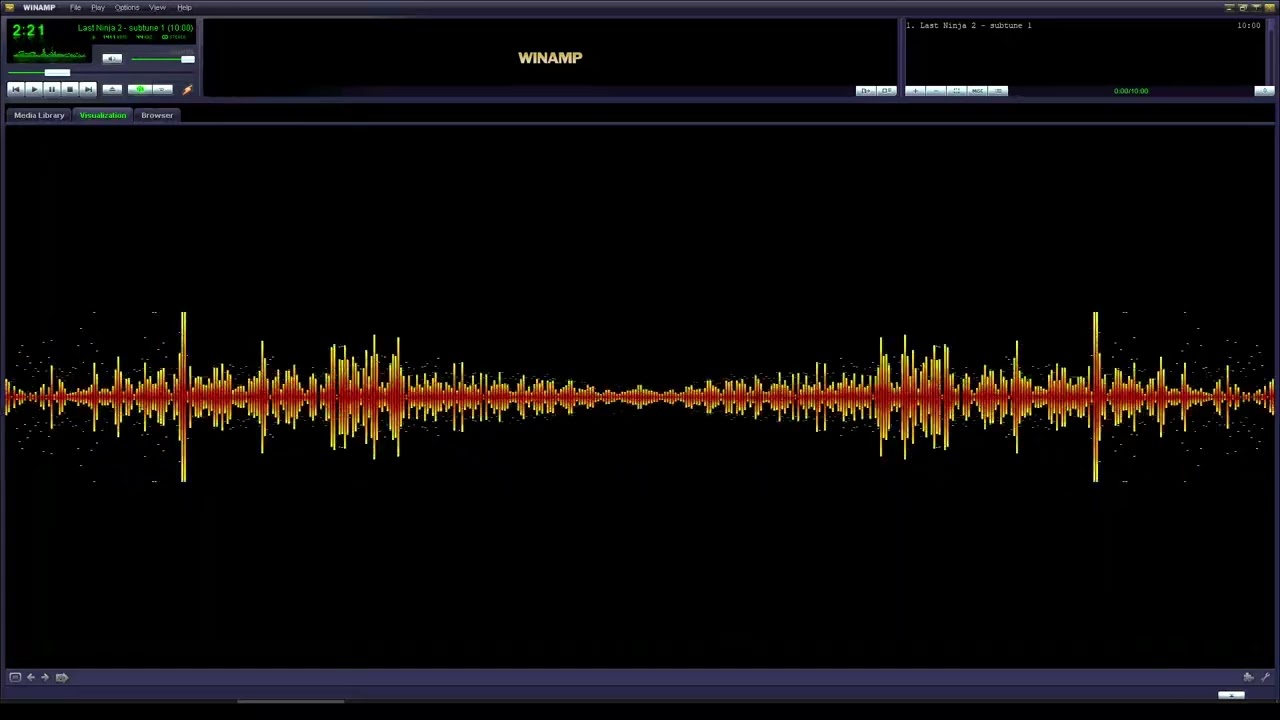Click the Play button
Viewport: 1280px width, 720px height.
point(33,89)
